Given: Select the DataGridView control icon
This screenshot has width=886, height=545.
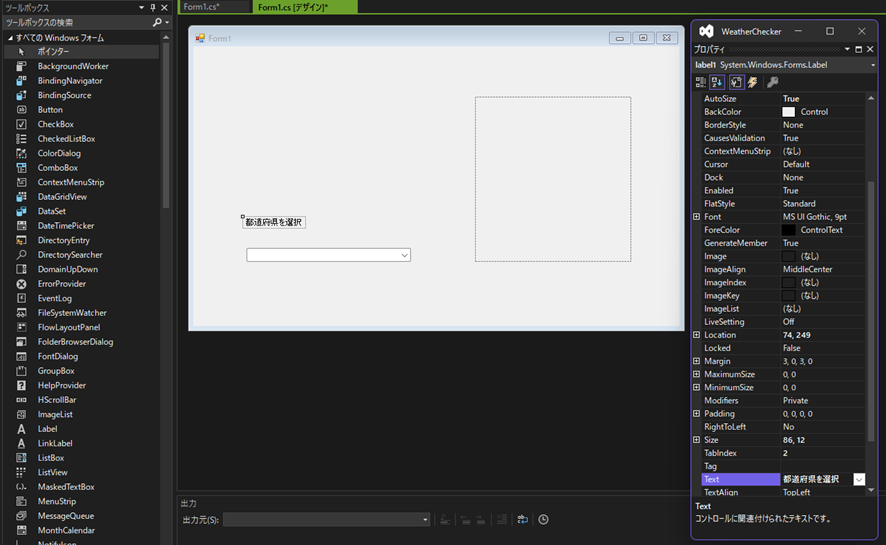Looking at the screenshot, I should coord(21,197).
